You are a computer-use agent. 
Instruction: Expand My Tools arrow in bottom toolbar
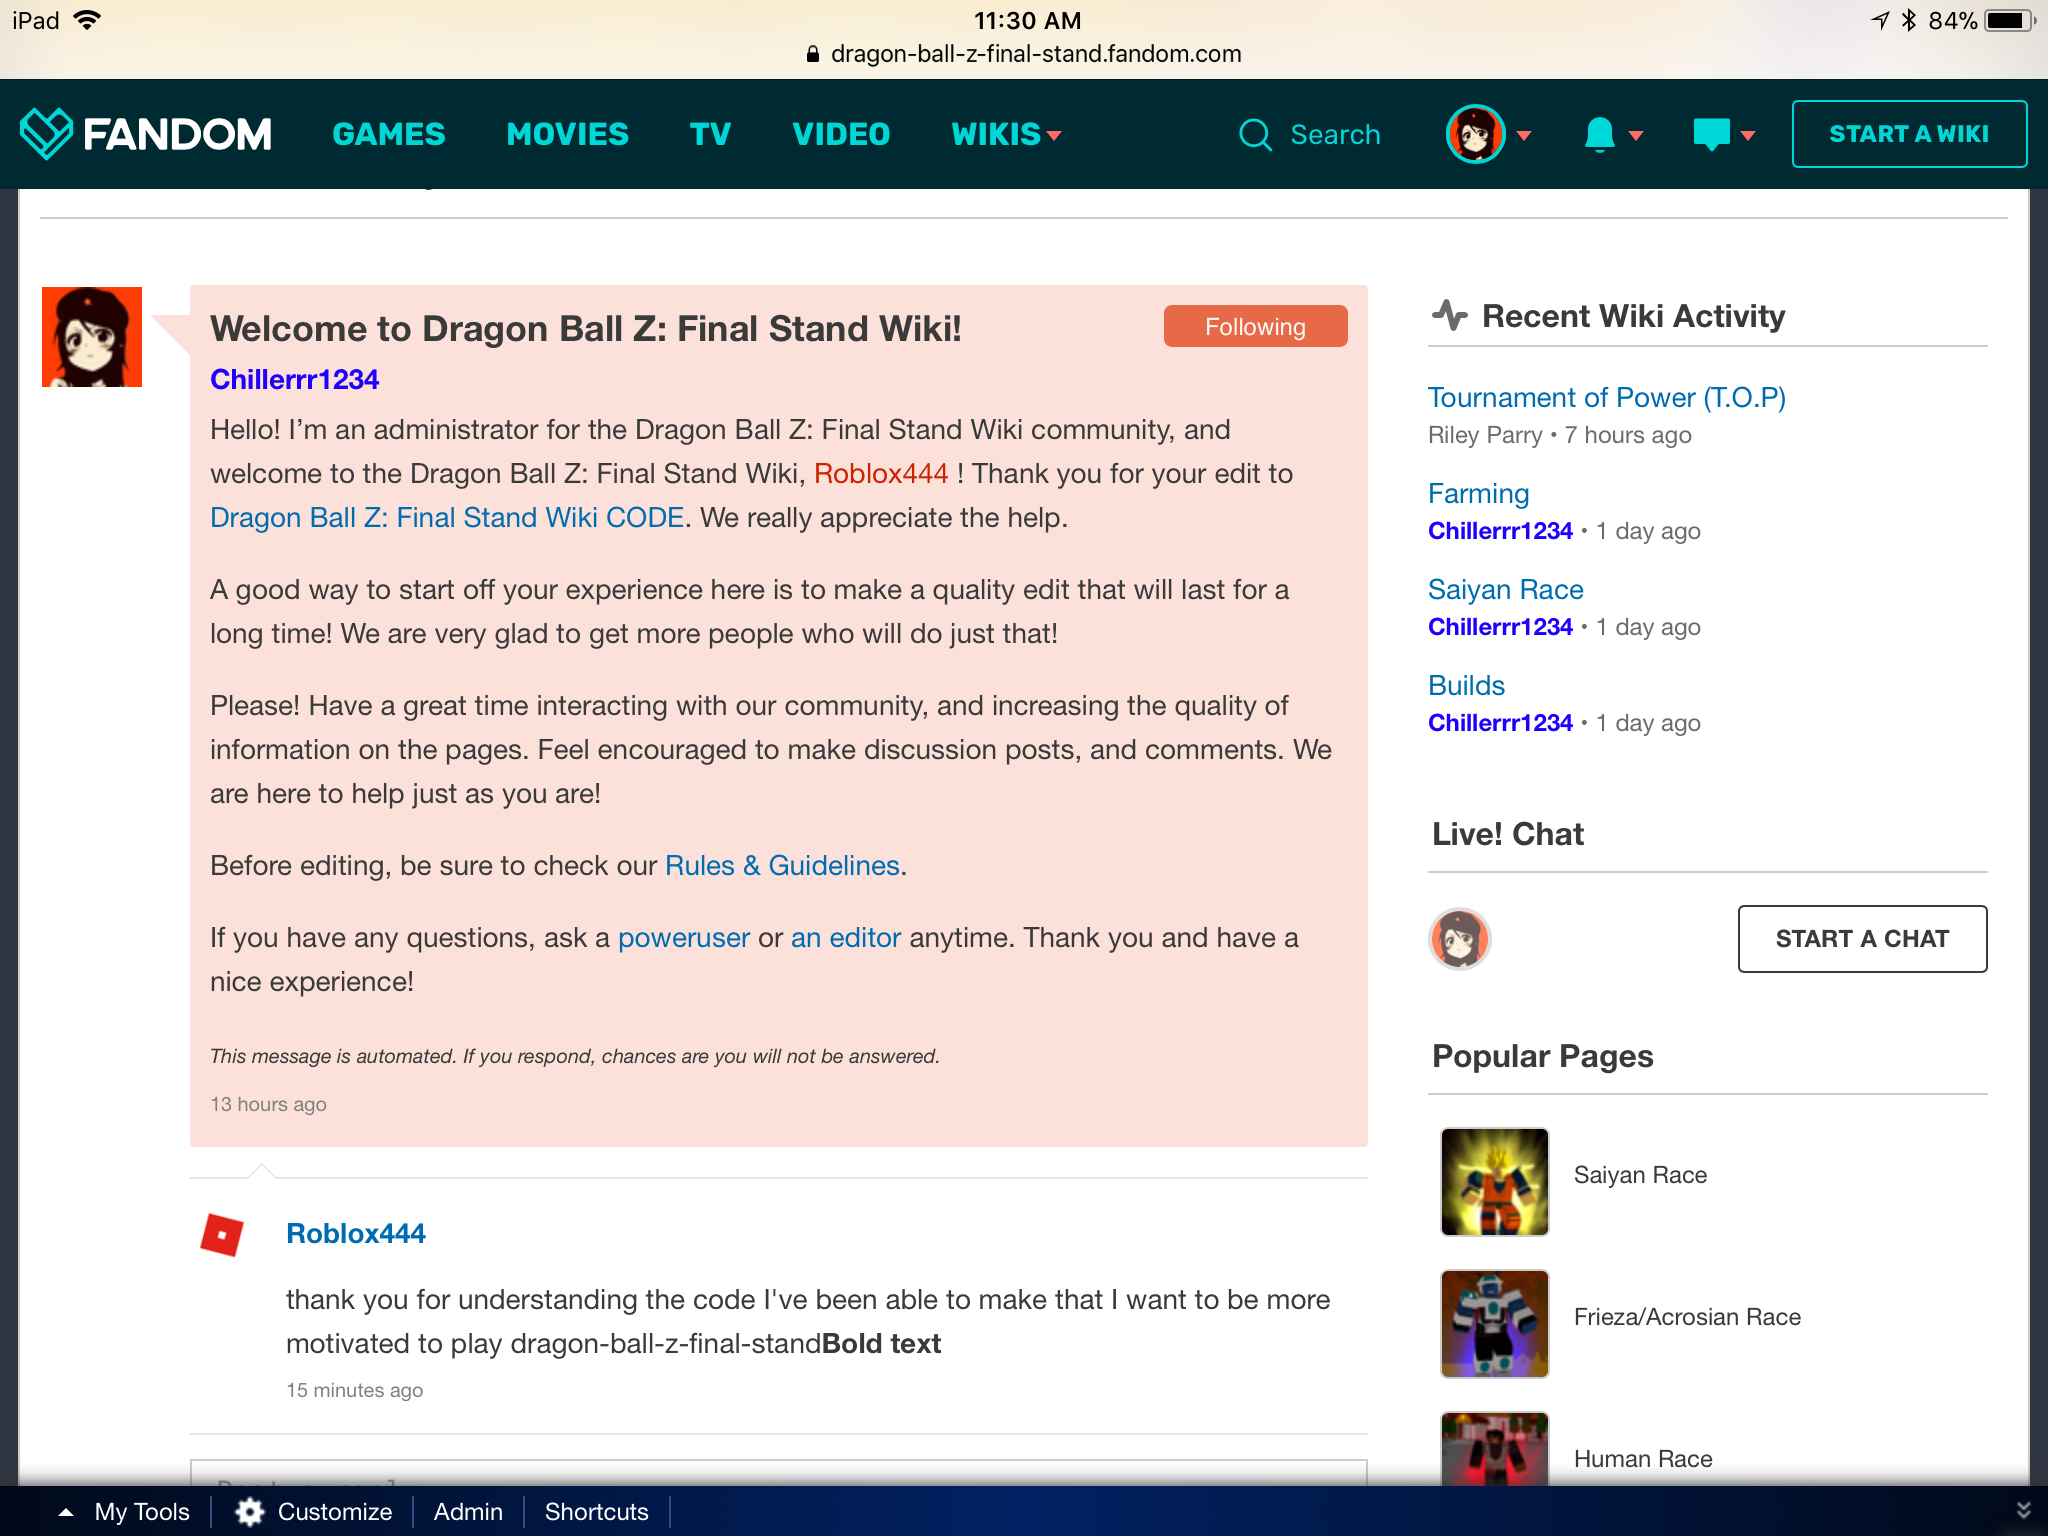pyautogui.click(x=66, y=1512)
